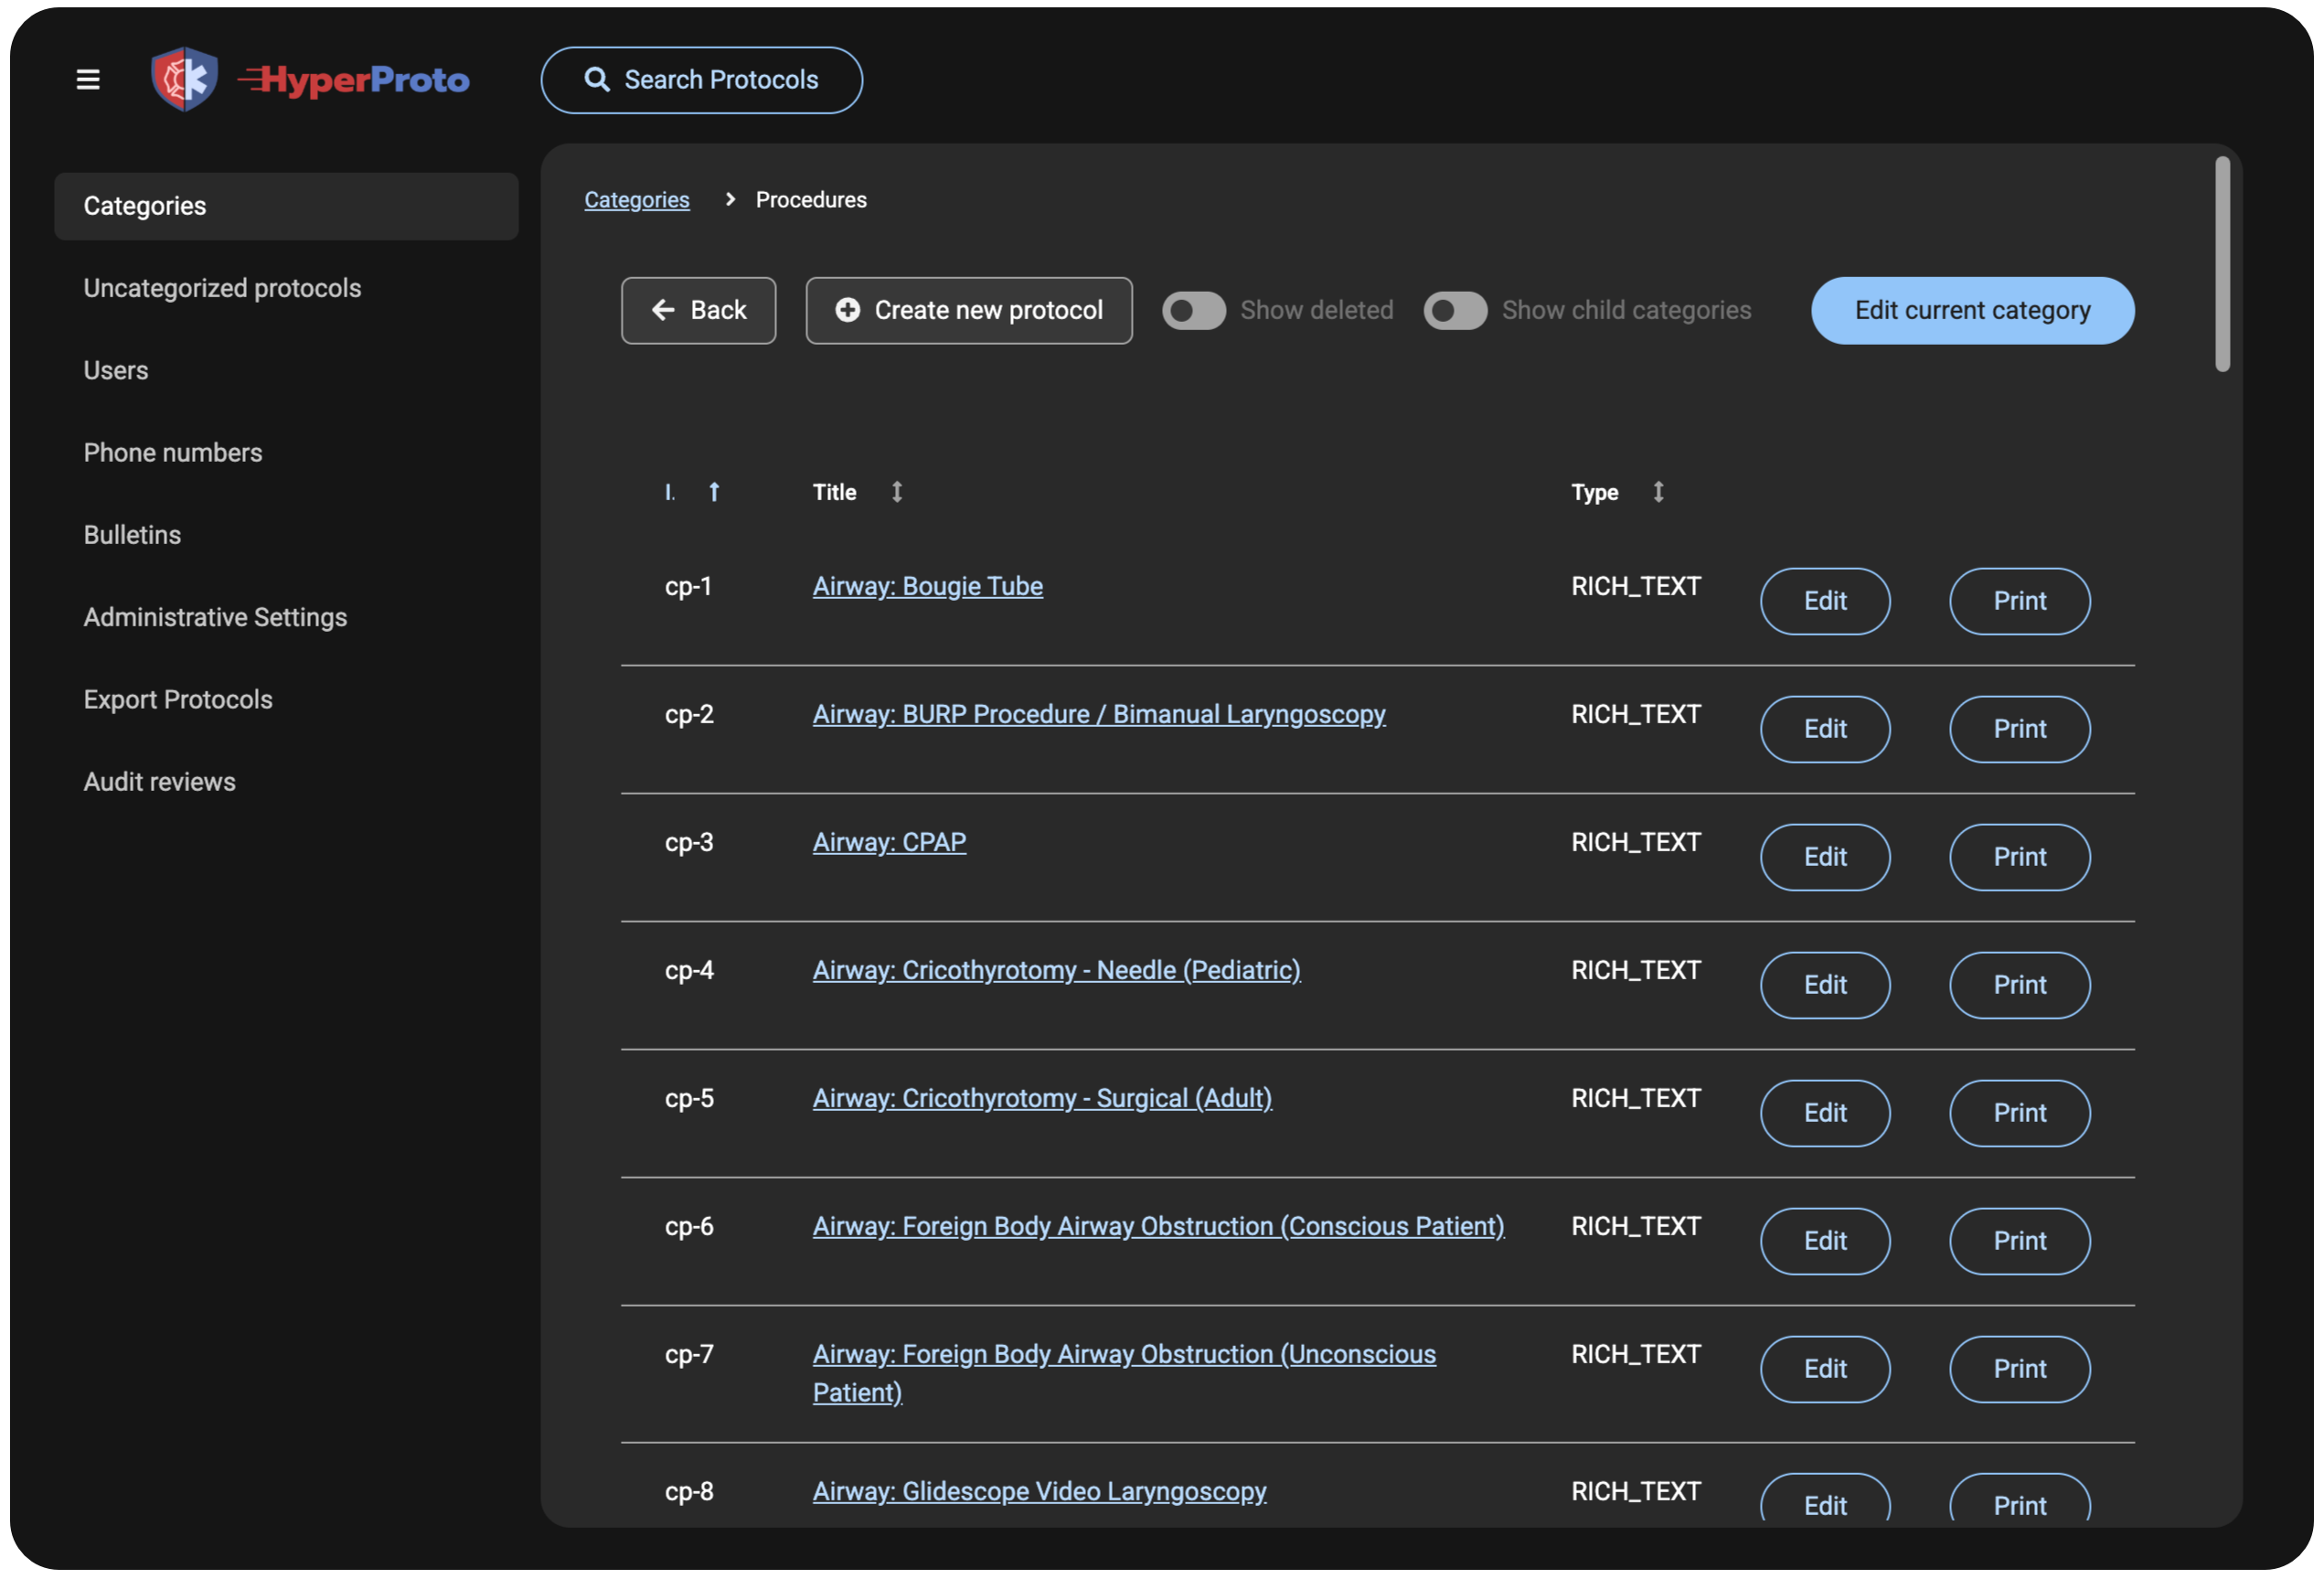The image size is (2324, 1579).
Task: Sort by Type column arrow icon
Action: [1658, 492]
